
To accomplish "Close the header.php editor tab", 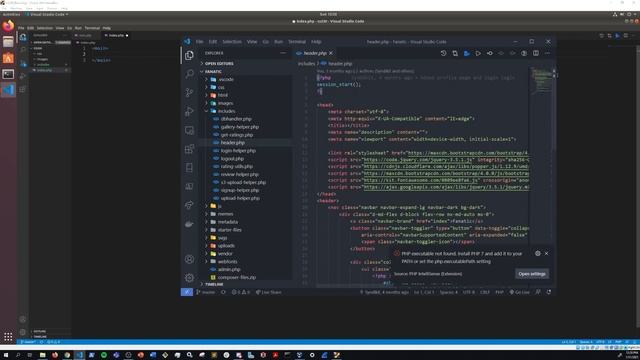I will point(331,53).
